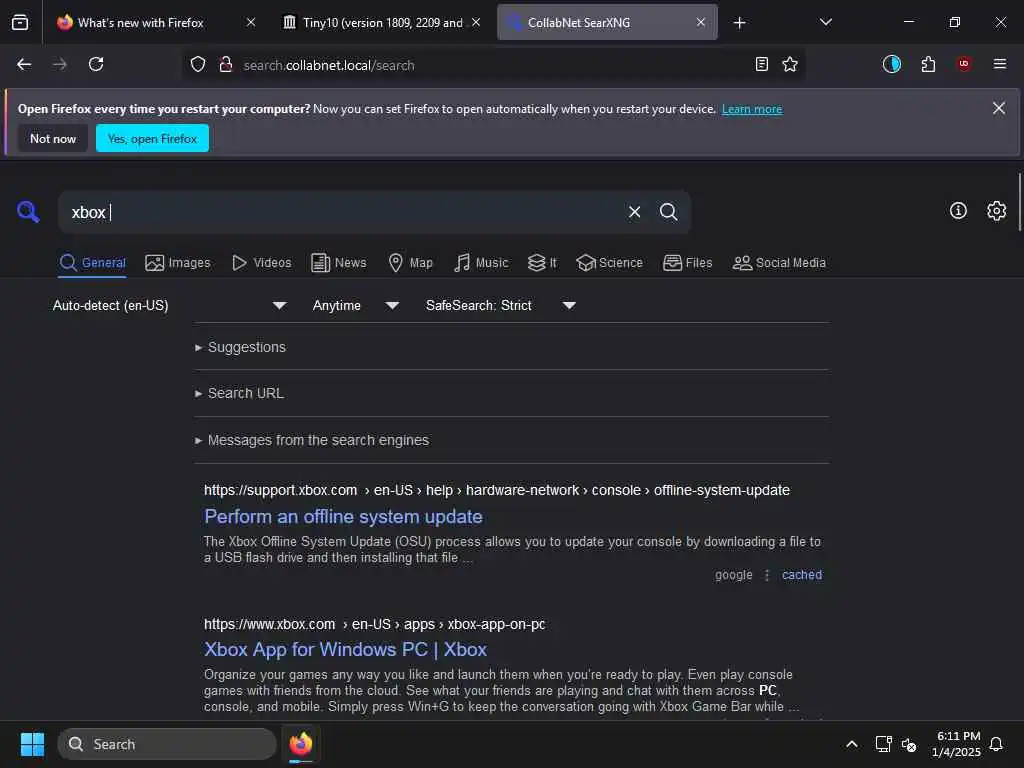The image size is (1024, 768).
Task: Click the www.xbox.com result URL
Action: 374,624
